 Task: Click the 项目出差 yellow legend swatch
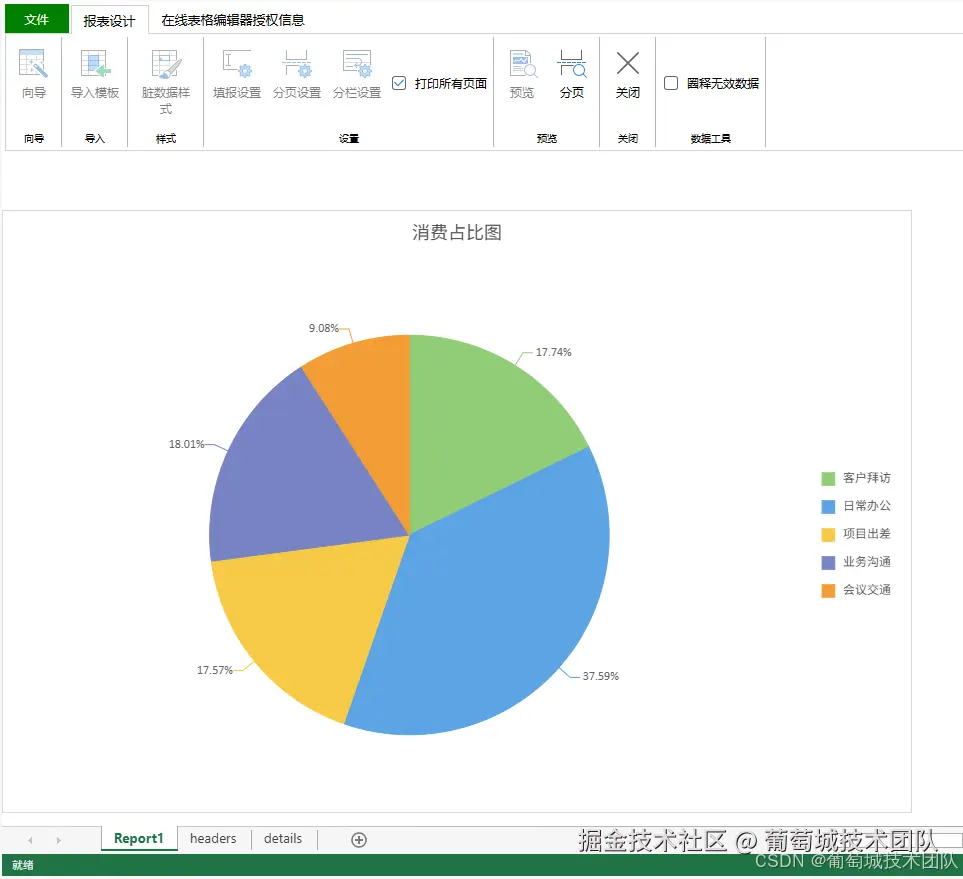pos(828,534)
